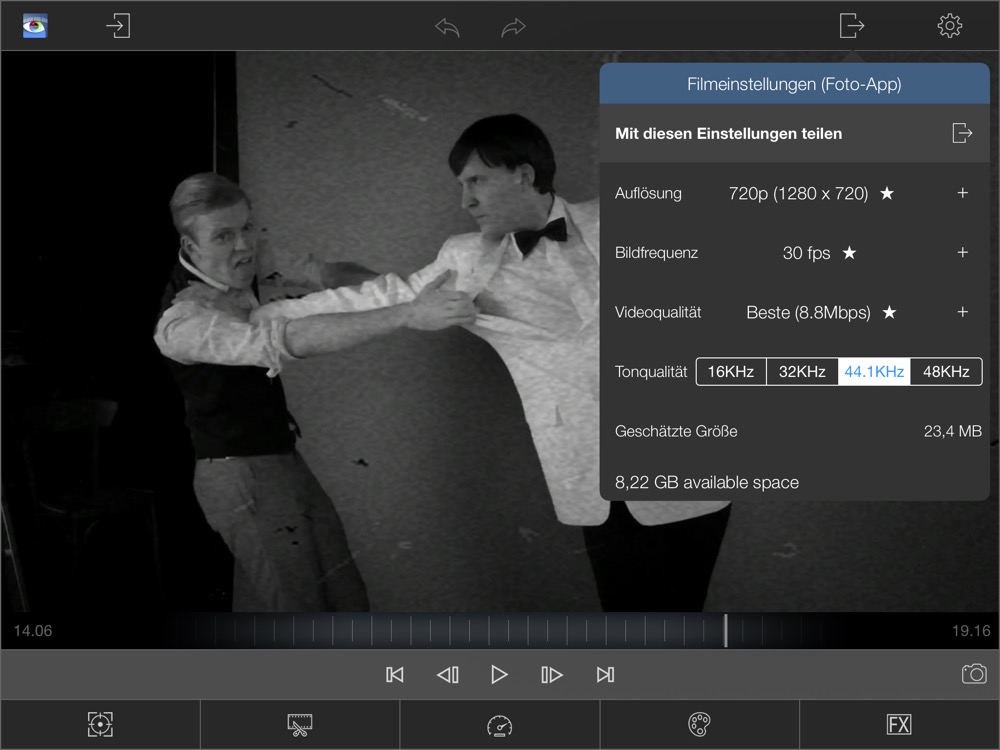Tap the app logo eye icon
The image size is (1000, 750).
click(x=36, y=25)
